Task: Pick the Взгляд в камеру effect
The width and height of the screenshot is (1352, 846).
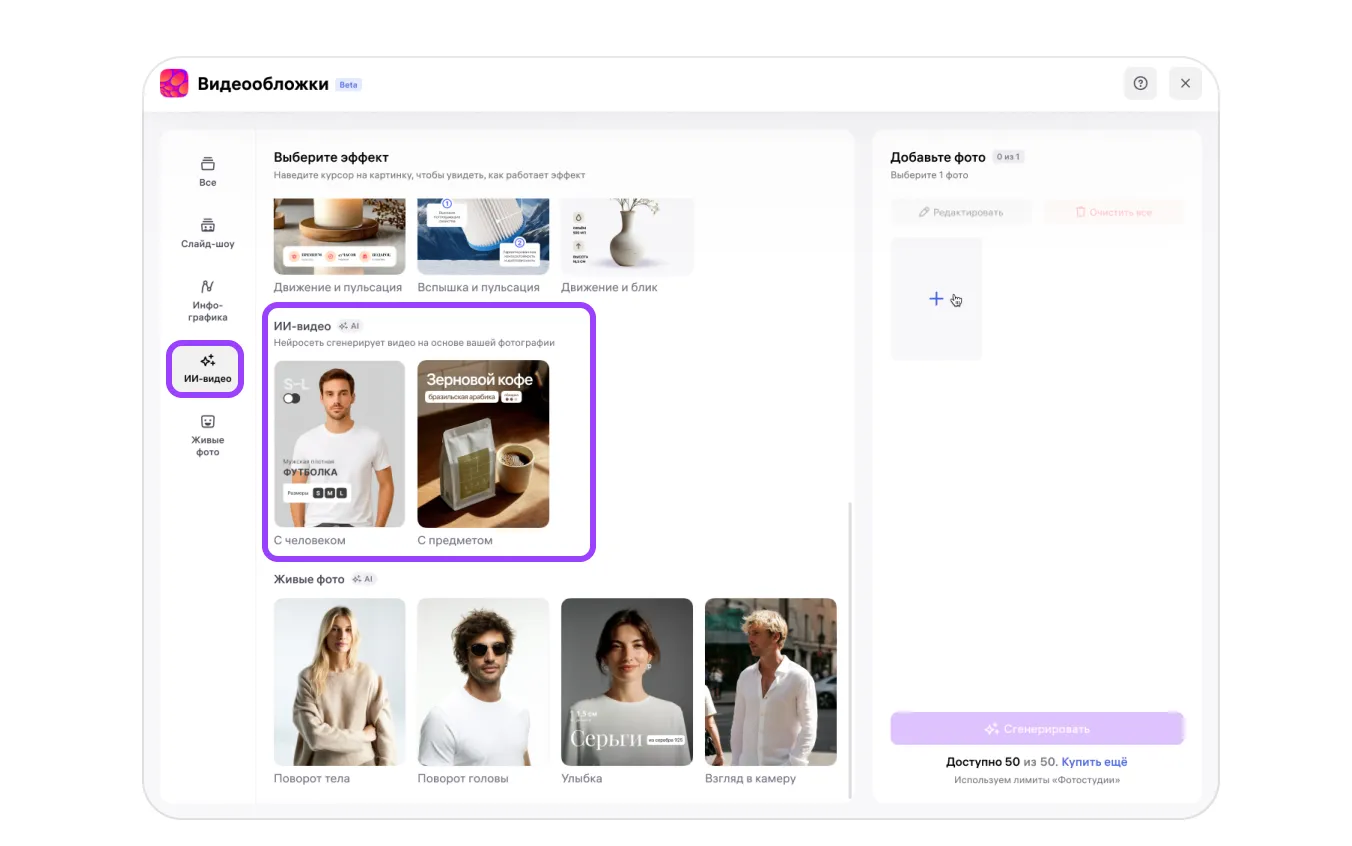Action: click(x=770, y=682)
